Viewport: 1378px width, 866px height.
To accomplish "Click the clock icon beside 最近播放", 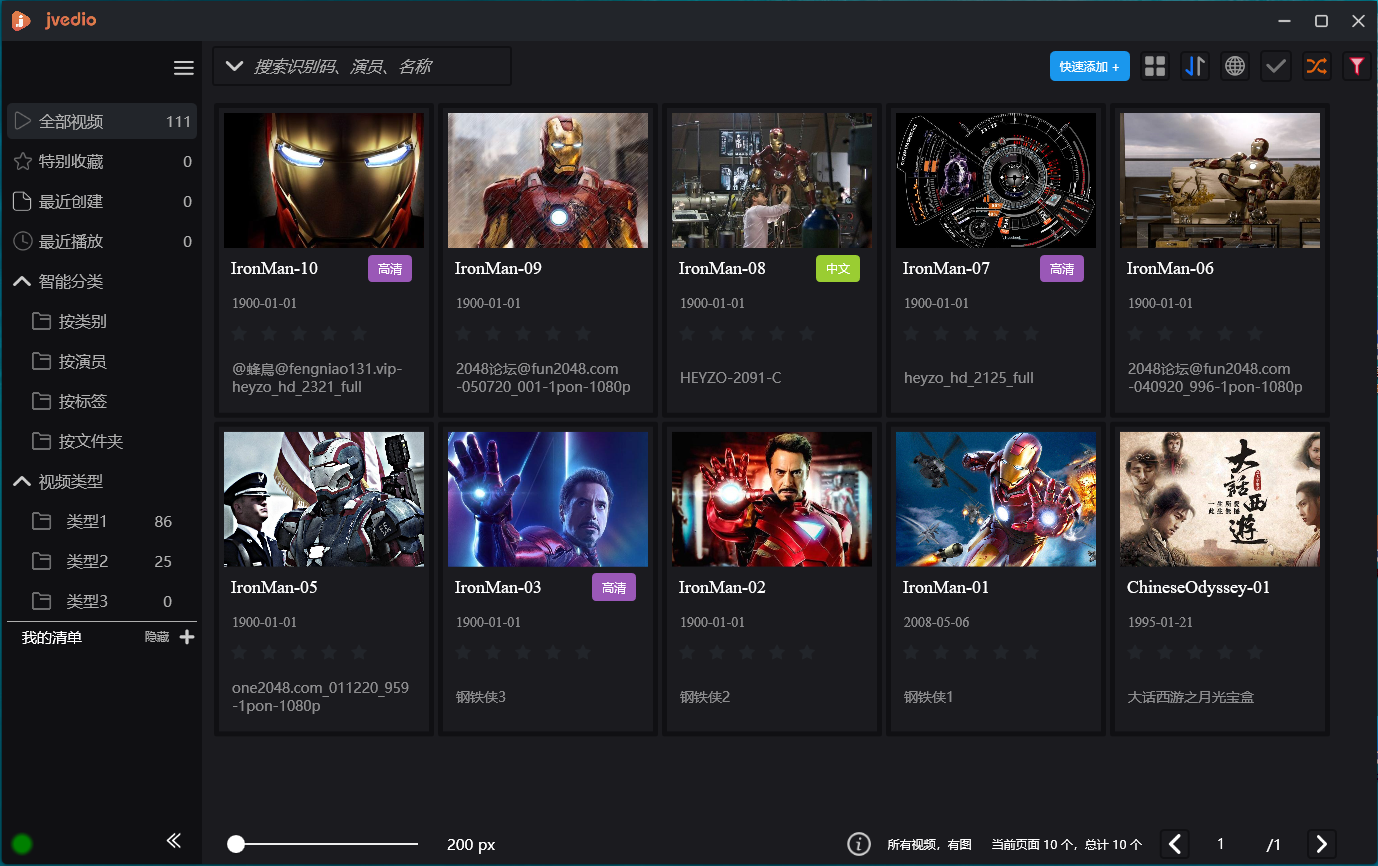I will [22, 241].
